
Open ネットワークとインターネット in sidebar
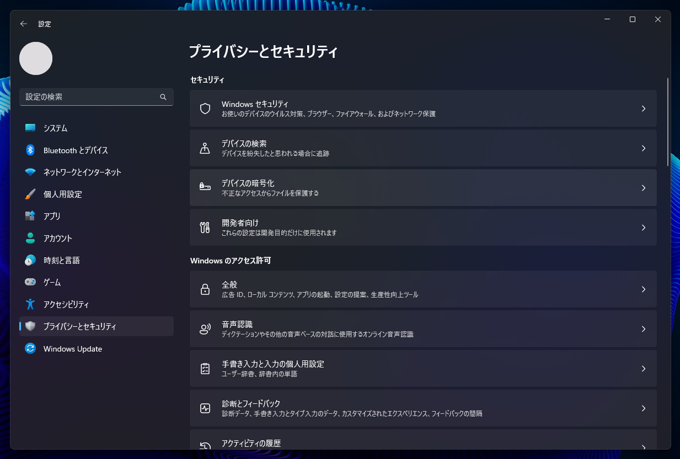pos(96,172)
